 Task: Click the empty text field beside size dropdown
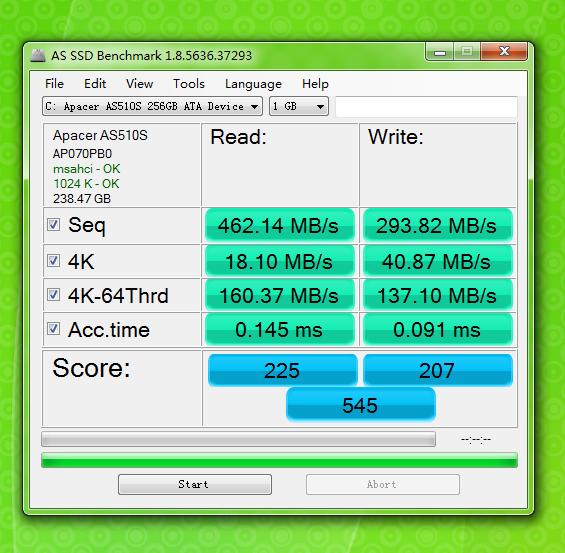coord(426,107)
